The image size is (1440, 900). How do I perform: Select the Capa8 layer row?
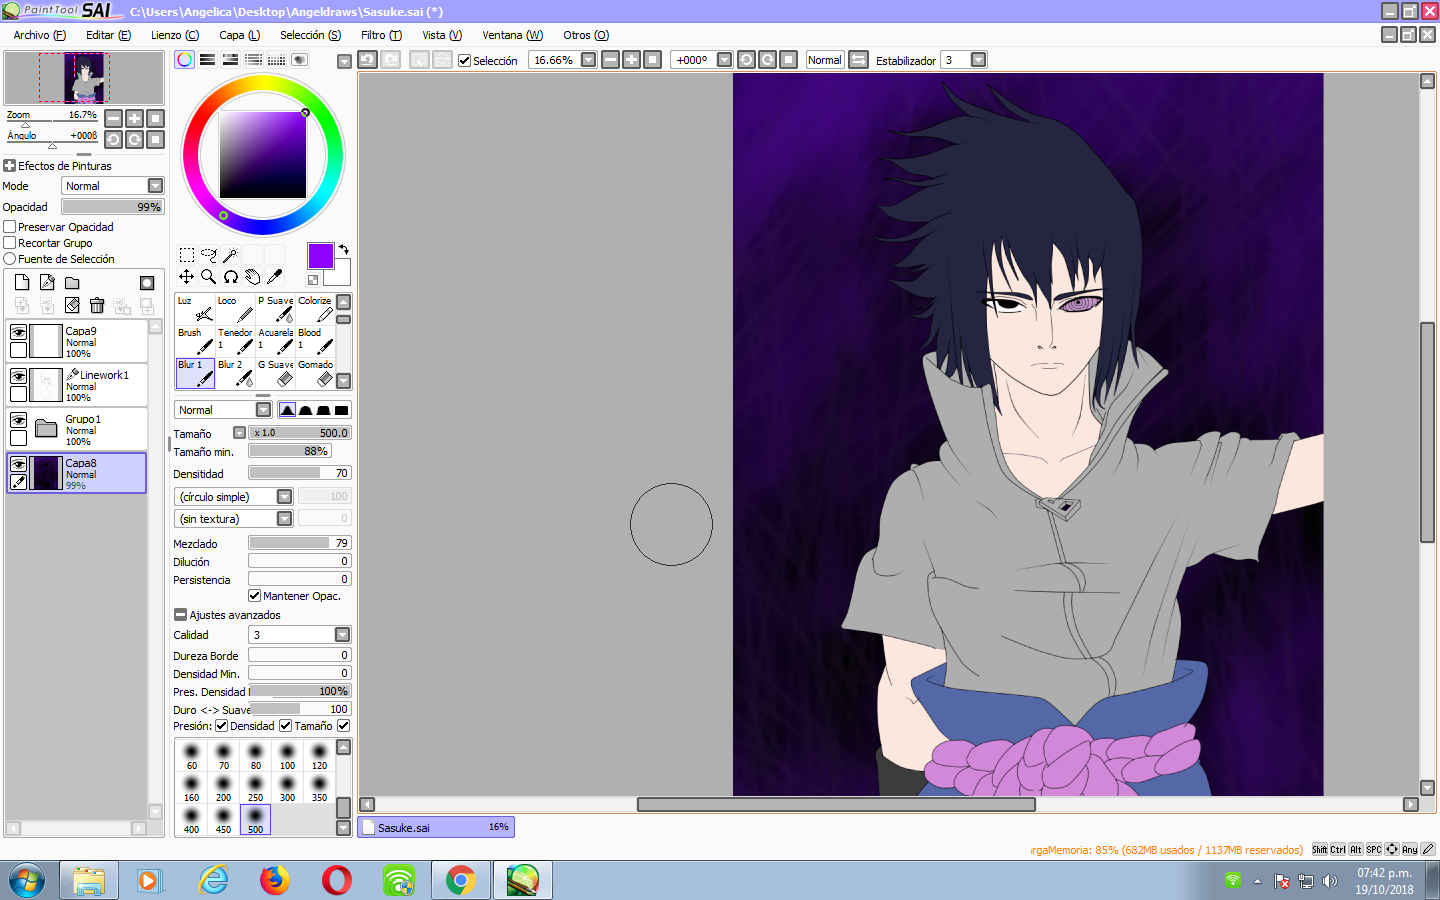pos(77,473)
